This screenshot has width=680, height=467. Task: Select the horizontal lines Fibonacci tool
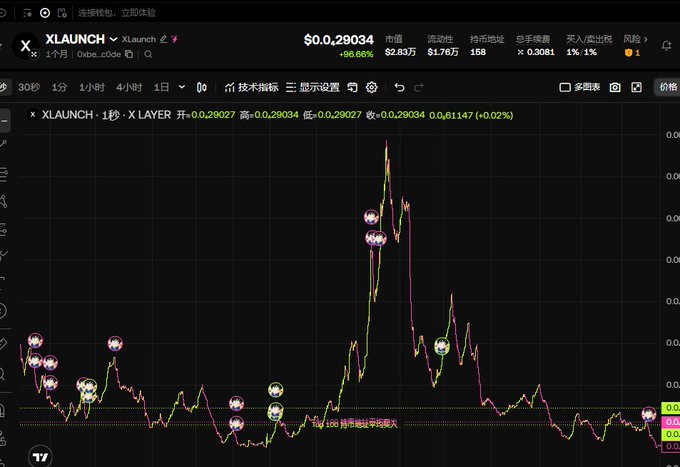click(x=3, y=174)
